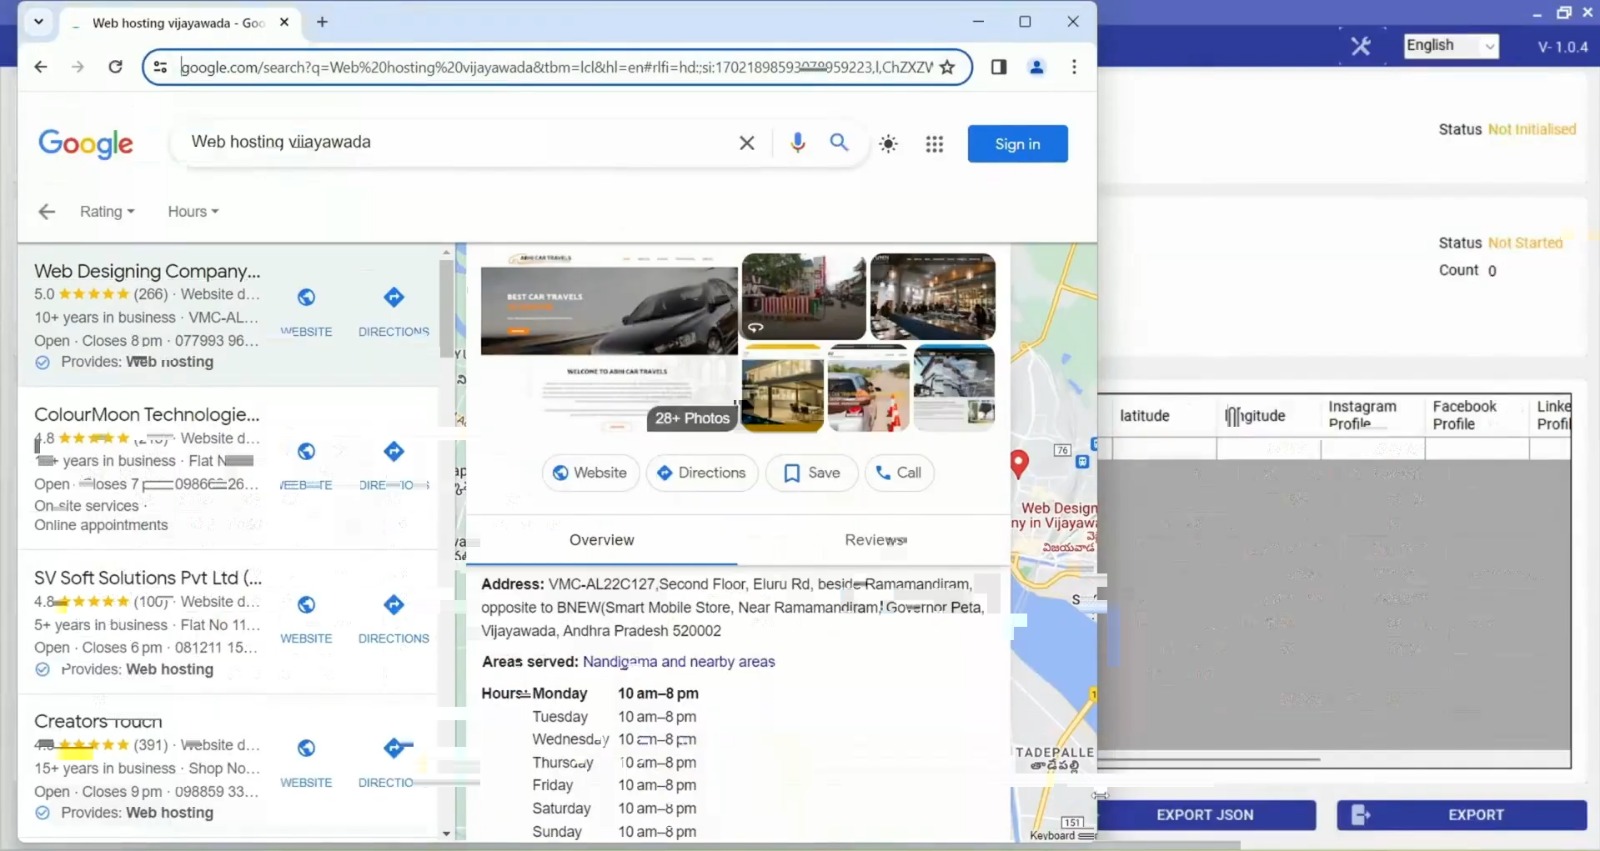The image size is (1600, 851).
Task: Open the Google apps grid icon
Action: tap(934, 144)
